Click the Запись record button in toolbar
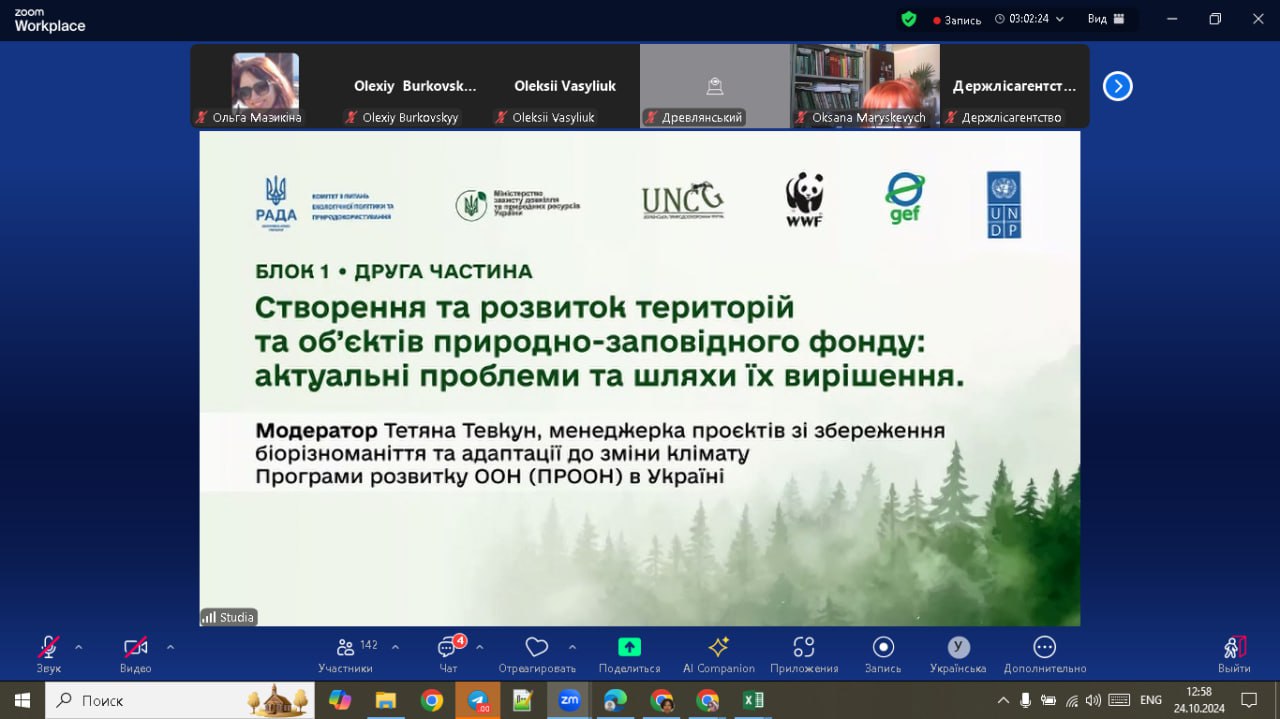1280x719 pixels. click(x=882, y=648)
